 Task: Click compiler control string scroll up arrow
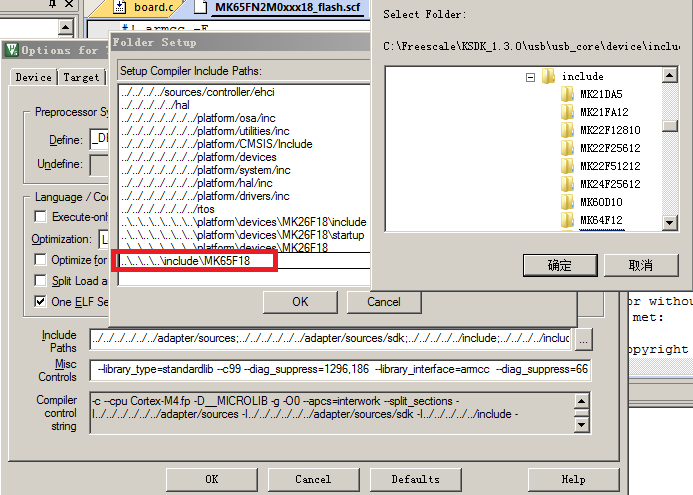click(x=582, y=401)
